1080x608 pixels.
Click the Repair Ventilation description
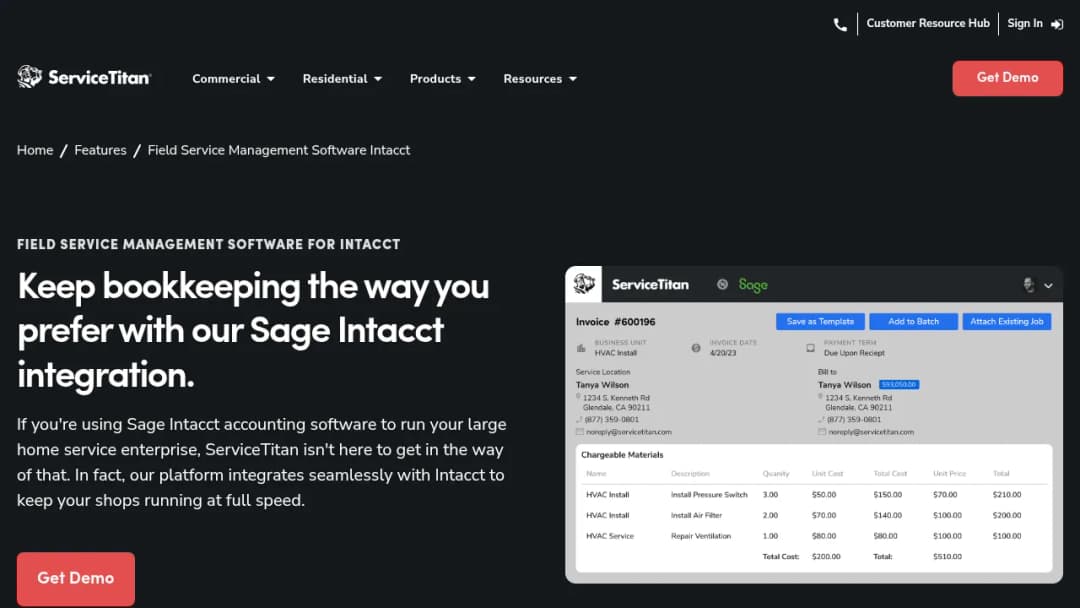coord(700,536)
